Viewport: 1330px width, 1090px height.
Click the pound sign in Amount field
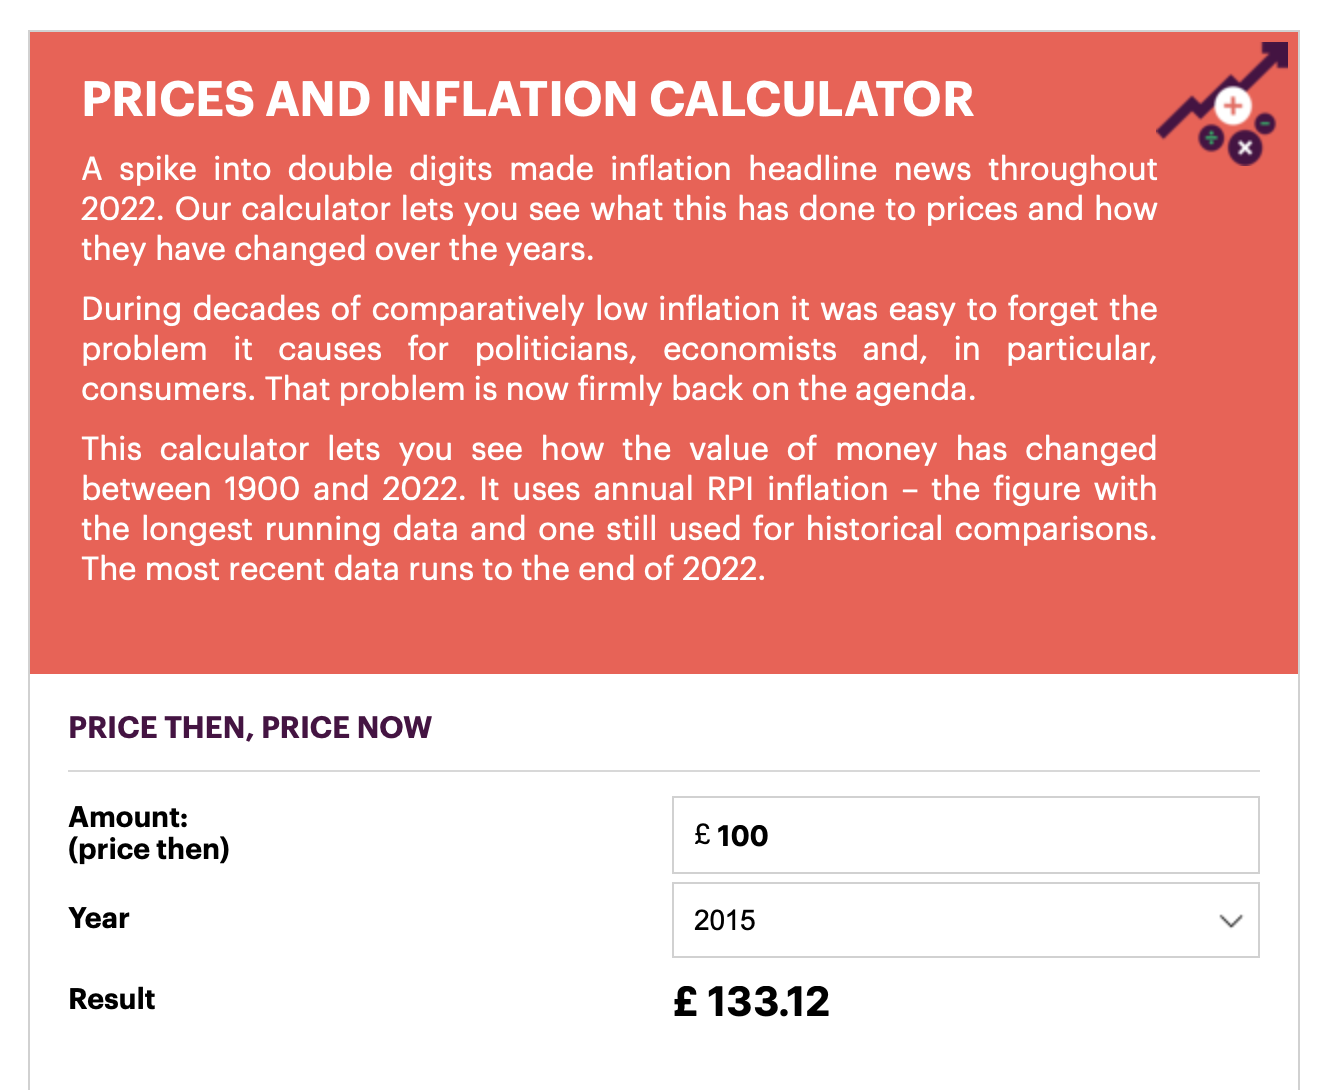tap(703, 834)
